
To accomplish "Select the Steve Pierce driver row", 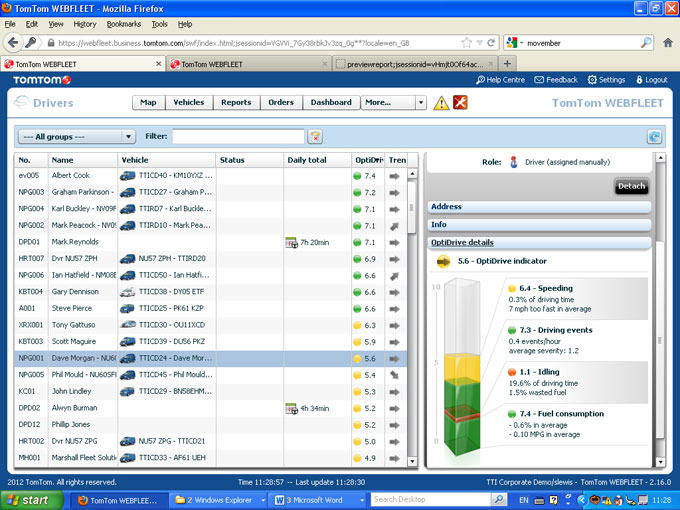I will (211, 309).
